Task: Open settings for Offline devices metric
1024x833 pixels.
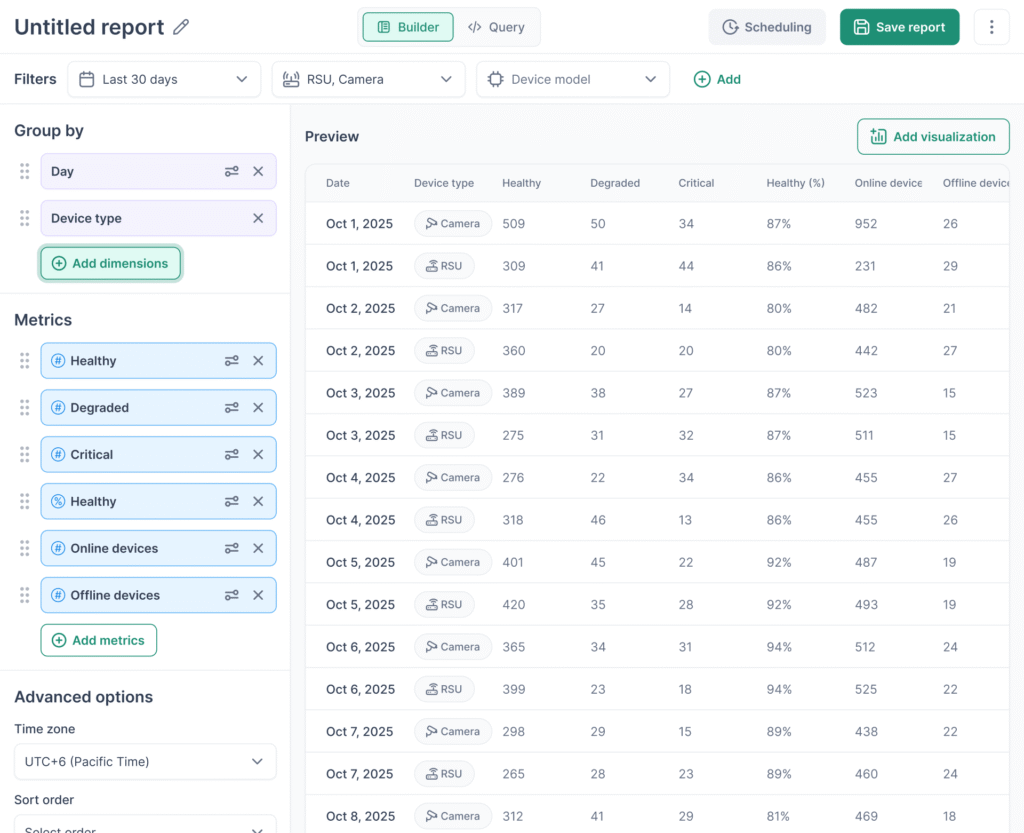Action: tap(232, 595)
